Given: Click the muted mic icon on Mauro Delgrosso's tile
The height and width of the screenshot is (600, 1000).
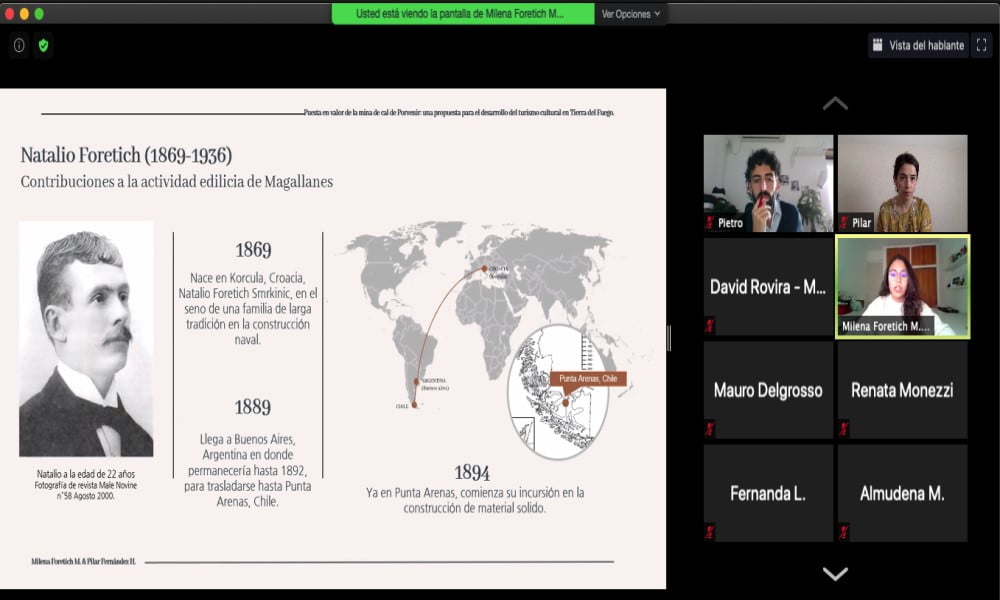Looking at the screenshot, I should coord(710,428).
